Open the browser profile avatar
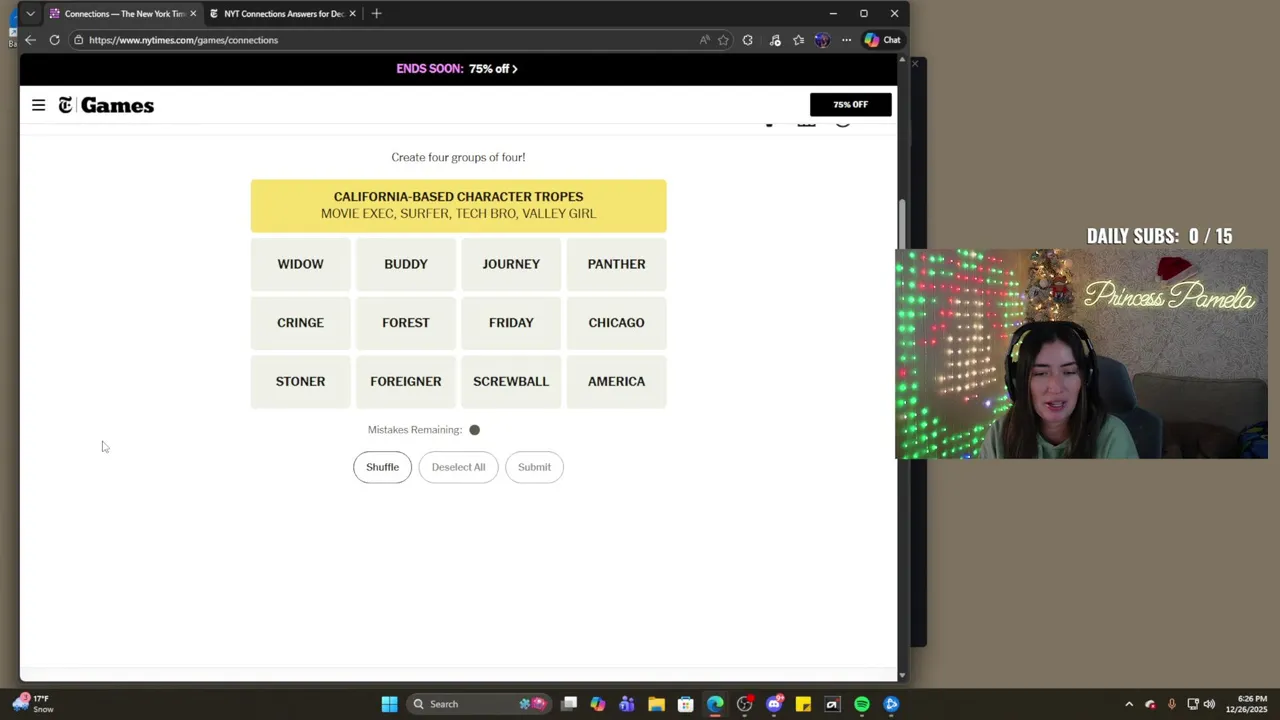Screen dimensions: 1280x720 [x=822, y=40]
